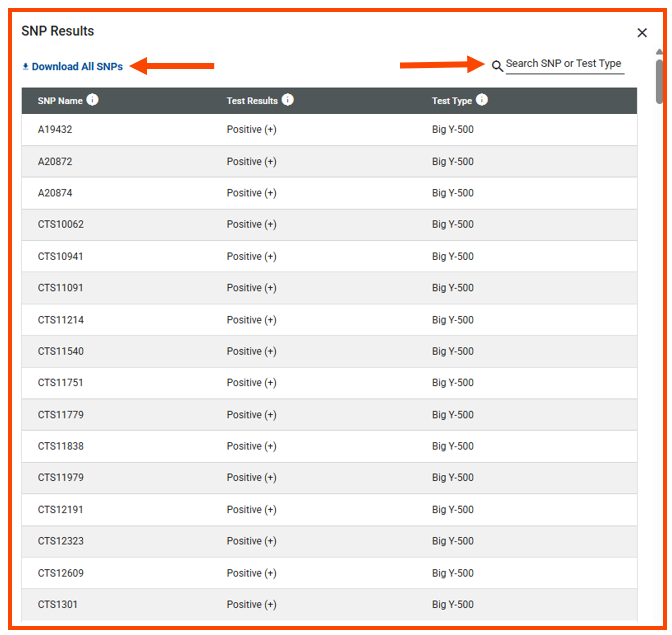Select SNP name CTS11979
This screenshot has height=635, width=672.
(x=60, y=477)
